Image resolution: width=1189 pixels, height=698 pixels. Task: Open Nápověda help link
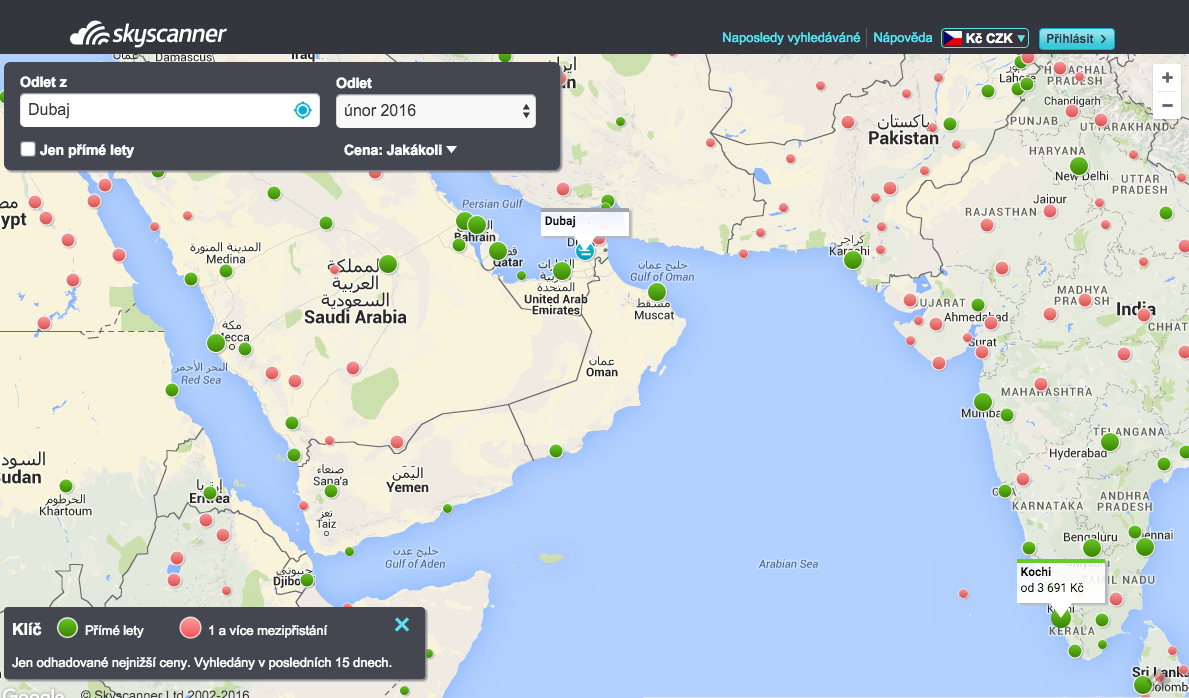902,38
